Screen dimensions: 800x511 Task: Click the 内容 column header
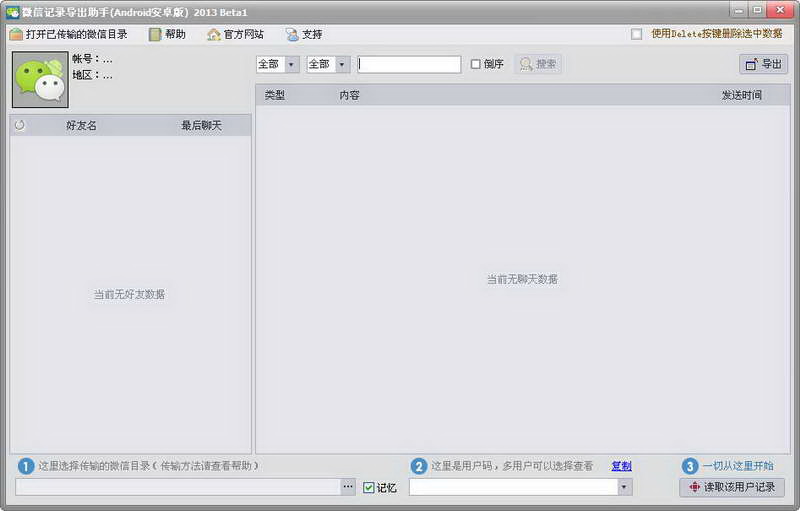[349, 95]
